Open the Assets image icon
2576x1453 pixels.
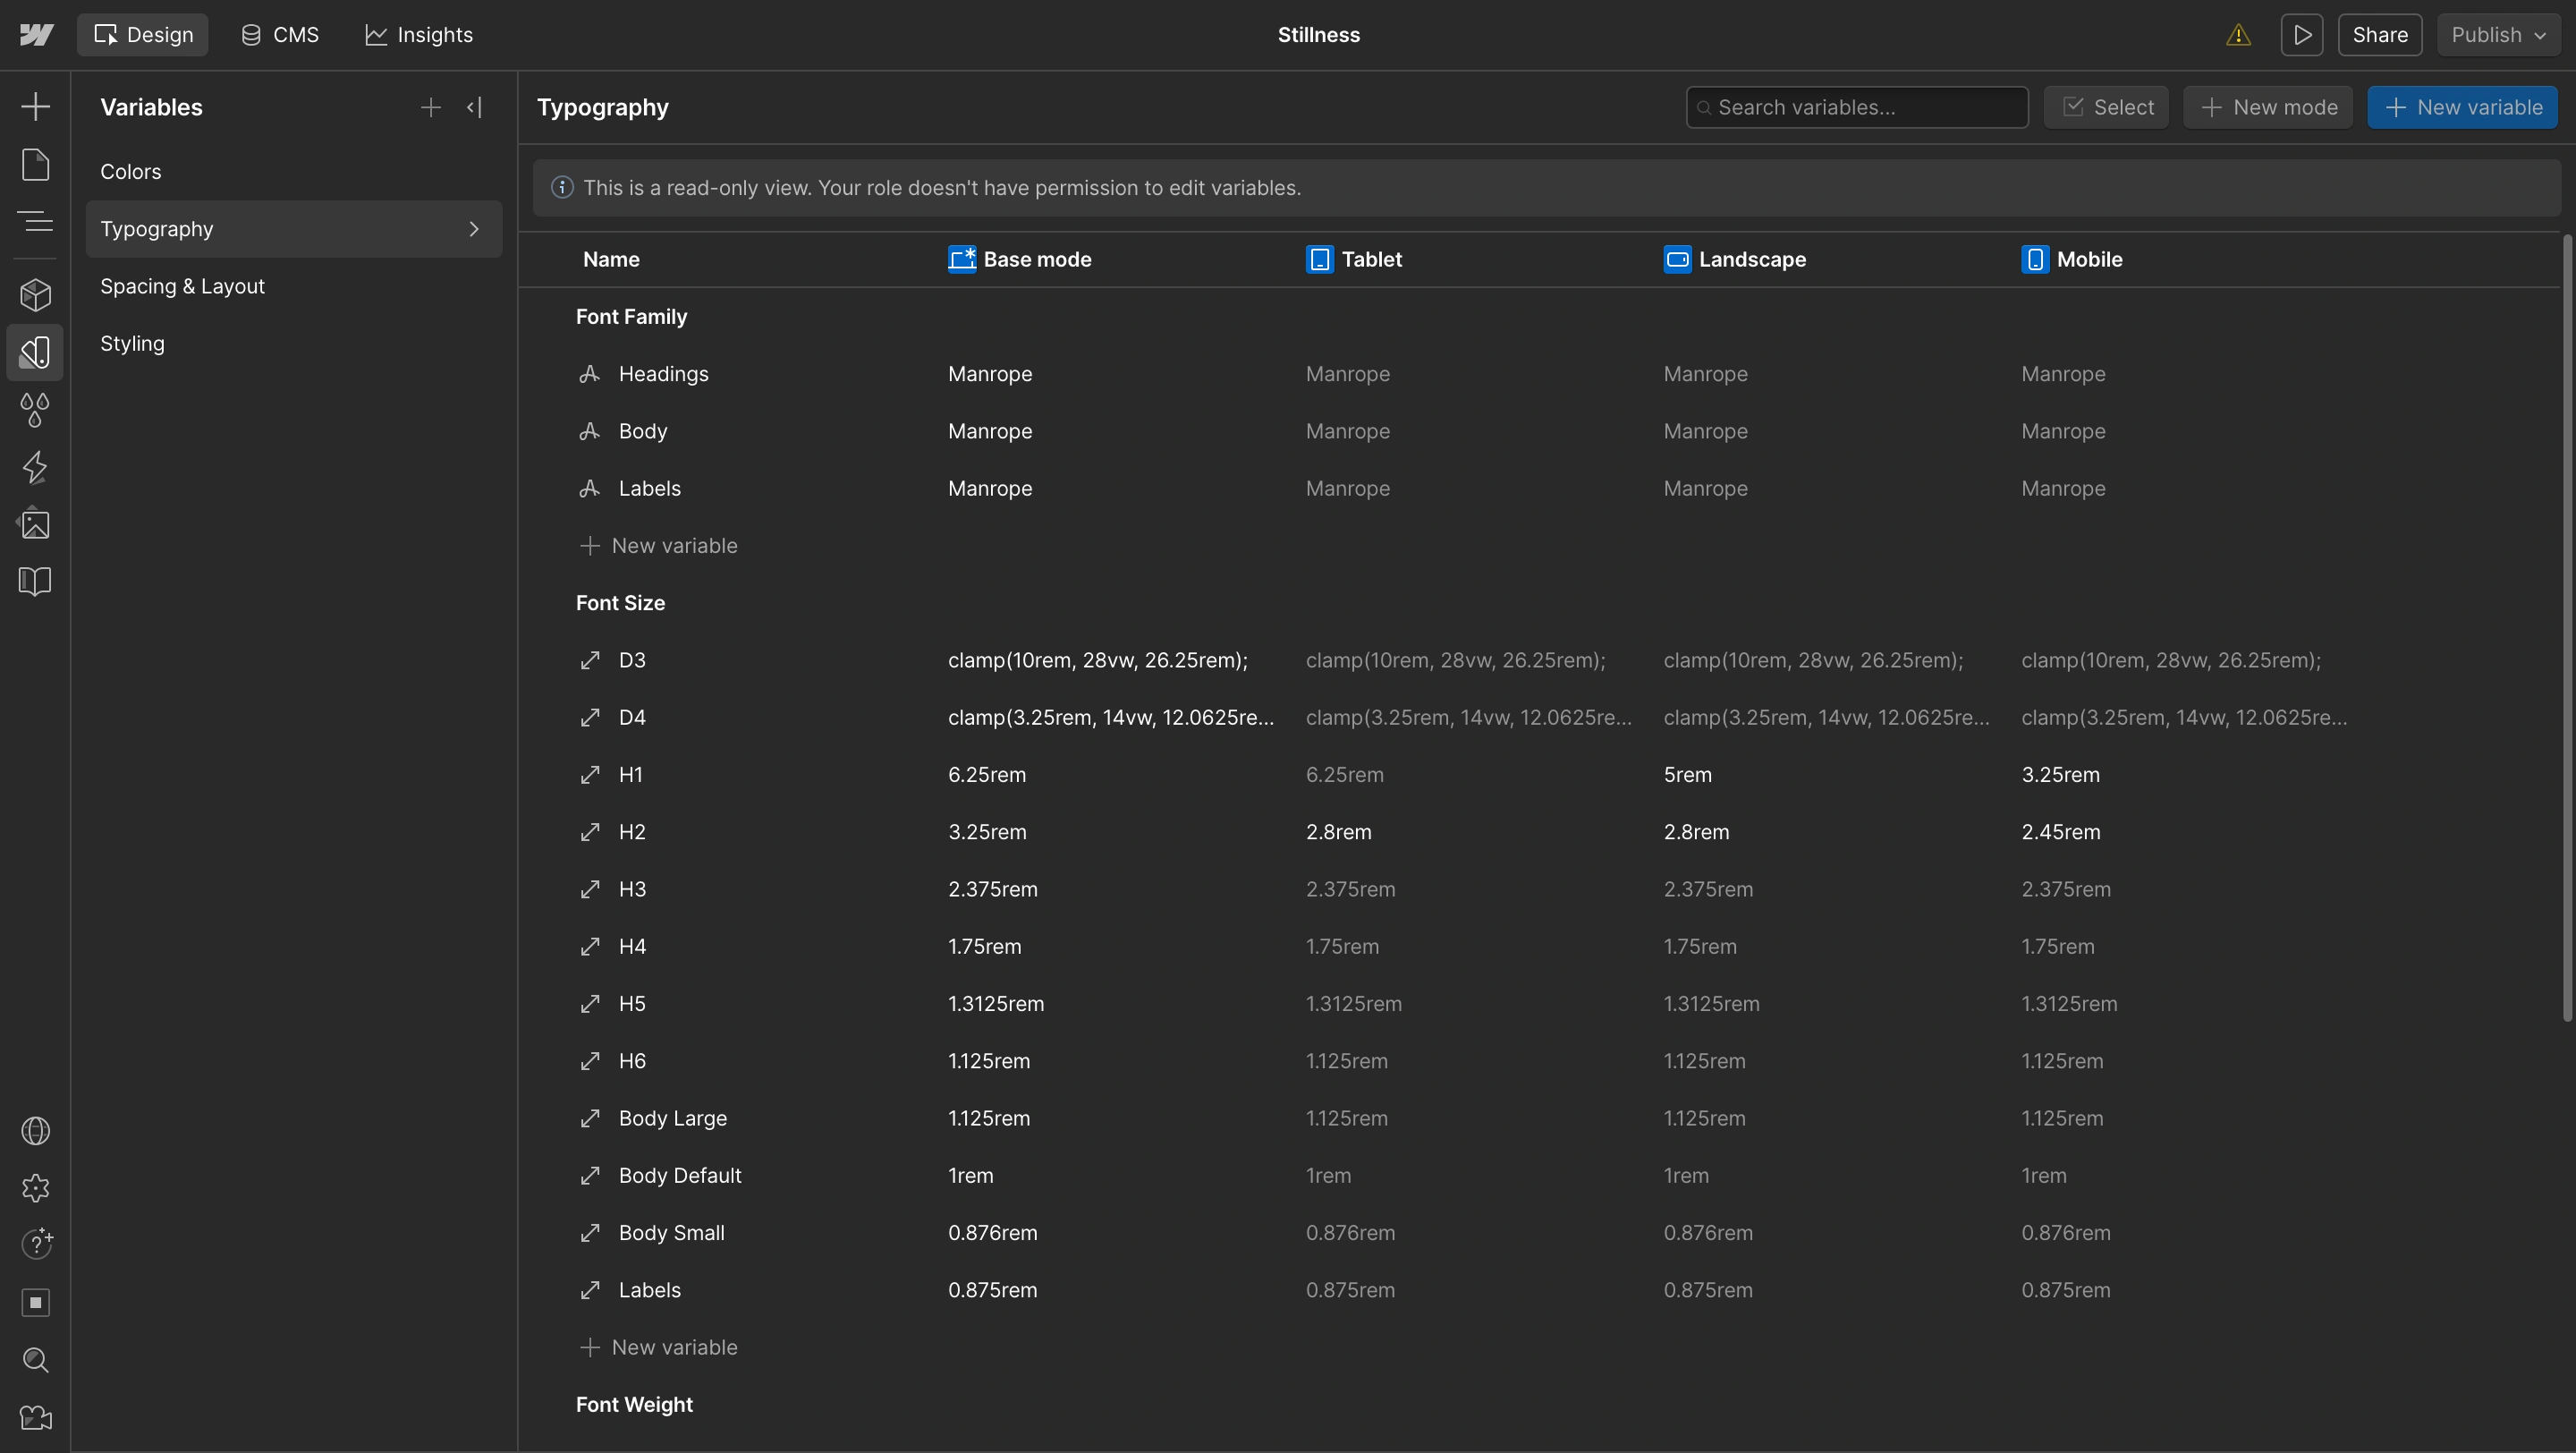pyautogui.click(x=36, y=524)
